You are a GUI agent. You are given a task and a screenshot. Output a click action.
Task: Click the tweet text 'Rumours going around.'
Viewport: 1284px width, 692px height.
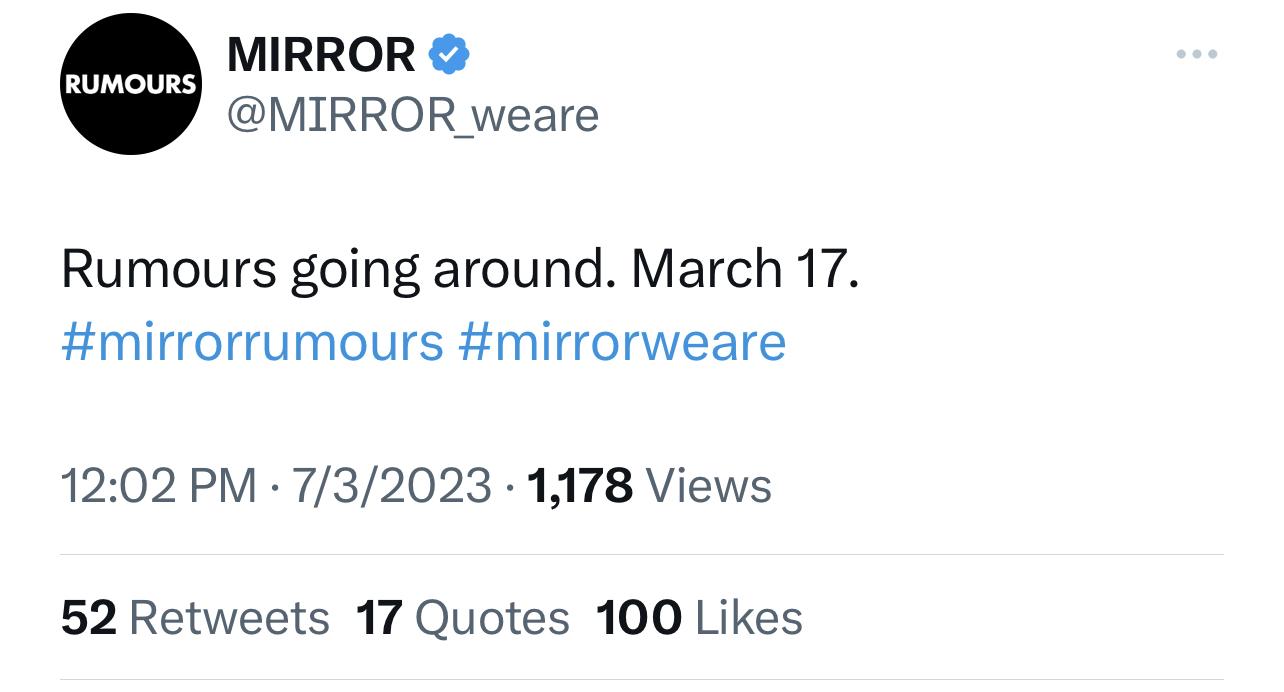(x=337, y=268)
